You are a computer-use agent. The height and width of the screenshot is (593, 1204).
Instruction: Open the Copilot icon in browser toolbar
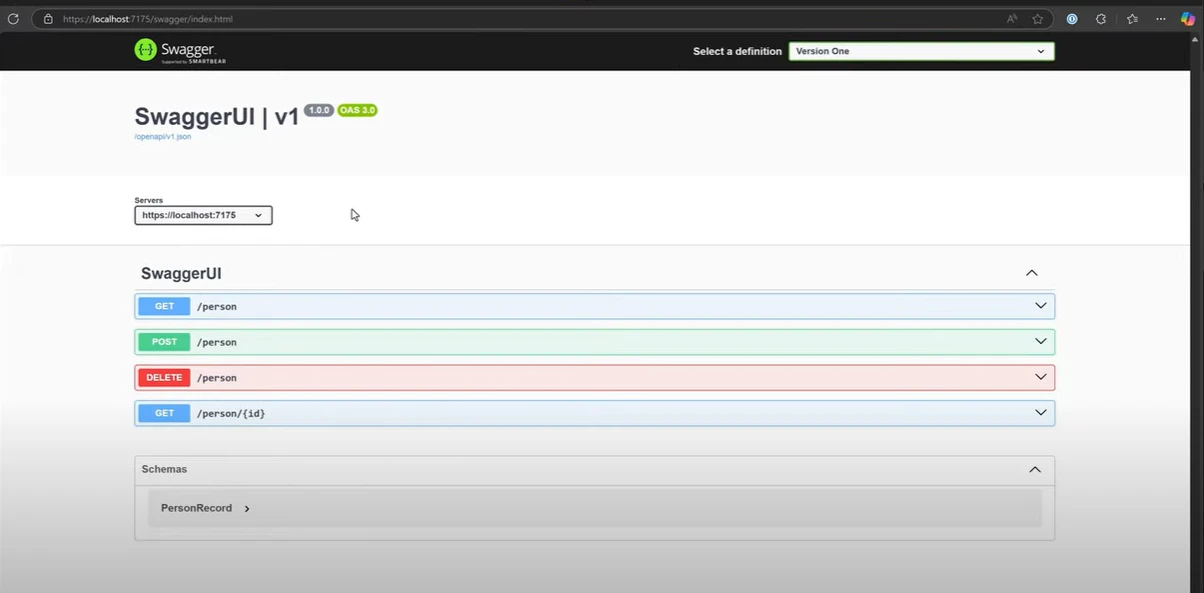[1187, 18]
